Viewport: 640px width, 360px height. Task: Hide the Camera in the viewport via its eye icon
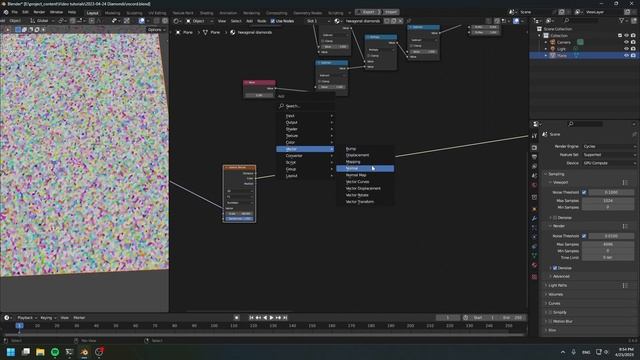point(627,42)
